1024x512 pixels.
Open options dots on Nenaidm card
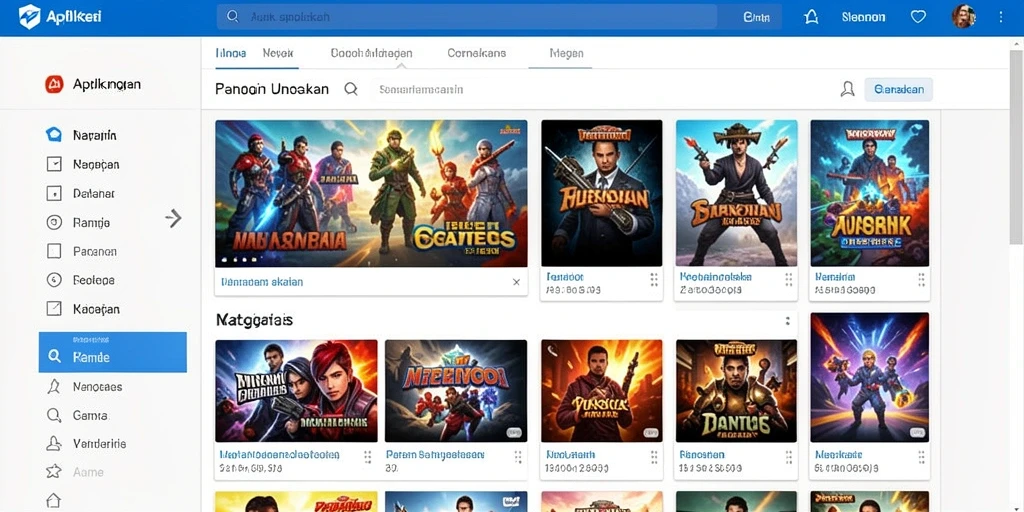point(921,280)
